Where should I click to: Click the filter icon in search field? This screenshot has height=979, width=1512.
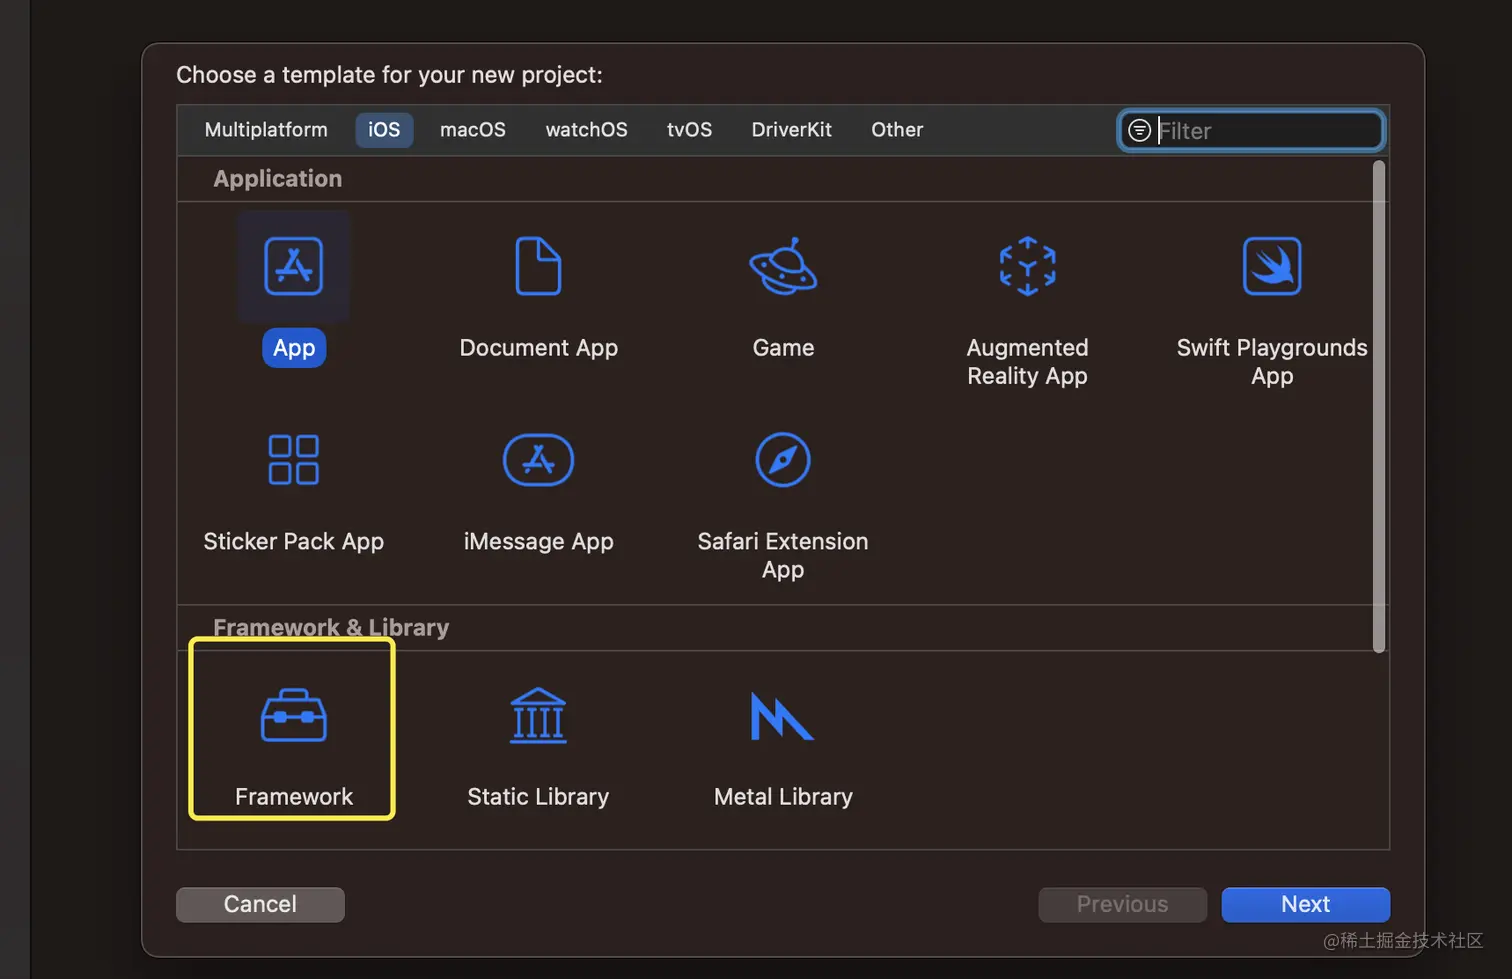click(x=1139, y=130)
